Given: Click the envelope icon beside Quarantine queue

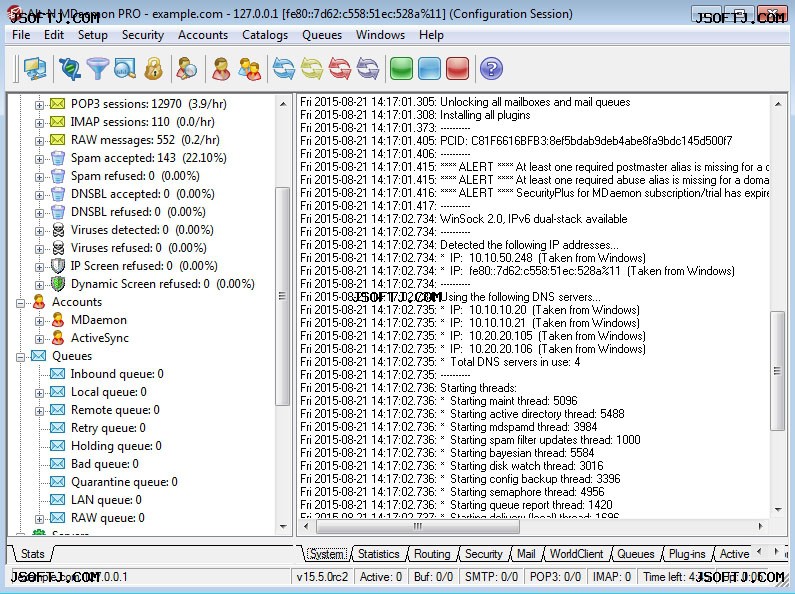Looking at the screenshot, I should pyautogui.click(x=58, y=482).
